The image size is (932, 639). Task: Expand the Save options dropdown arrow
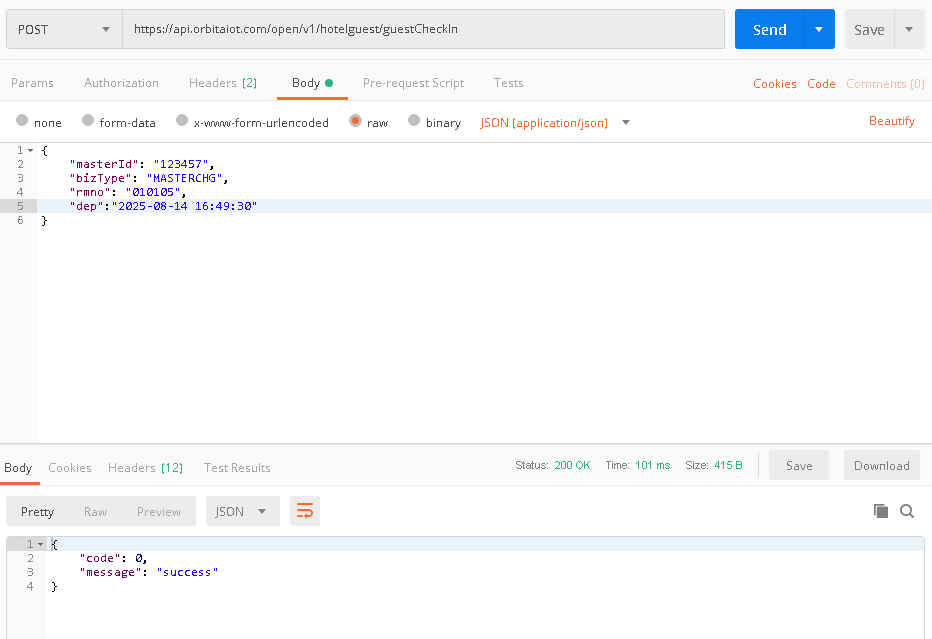[x=909, y=30]
